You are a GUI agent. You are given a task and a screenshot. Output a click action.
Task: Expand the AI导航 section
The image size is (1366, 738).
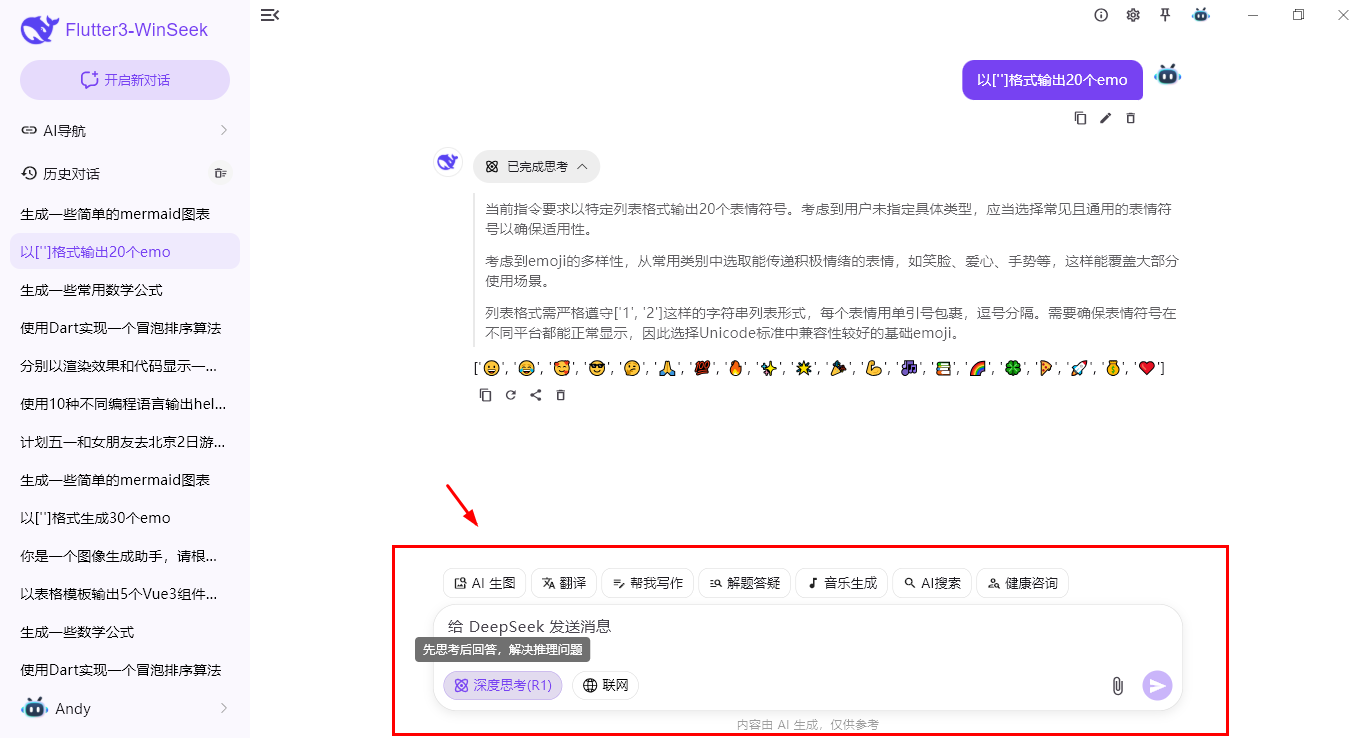pyautogui.click(x=124, y=130)
